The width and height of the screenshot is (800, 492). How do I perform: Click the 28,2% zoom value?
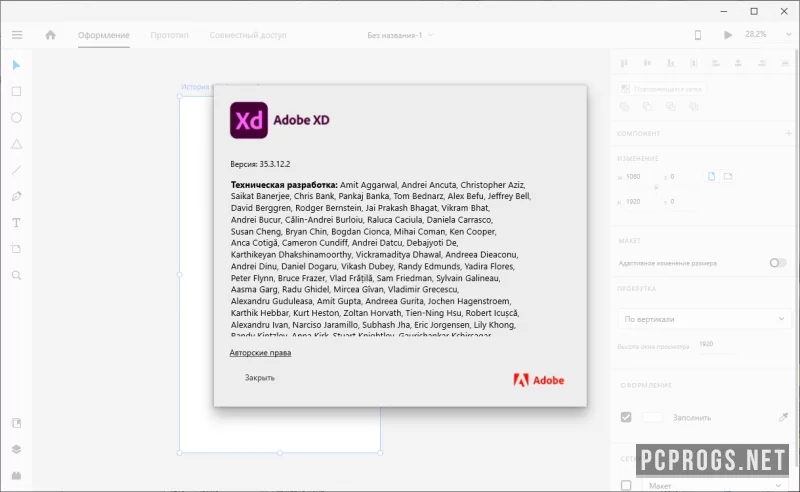click(x=756, y=34)
